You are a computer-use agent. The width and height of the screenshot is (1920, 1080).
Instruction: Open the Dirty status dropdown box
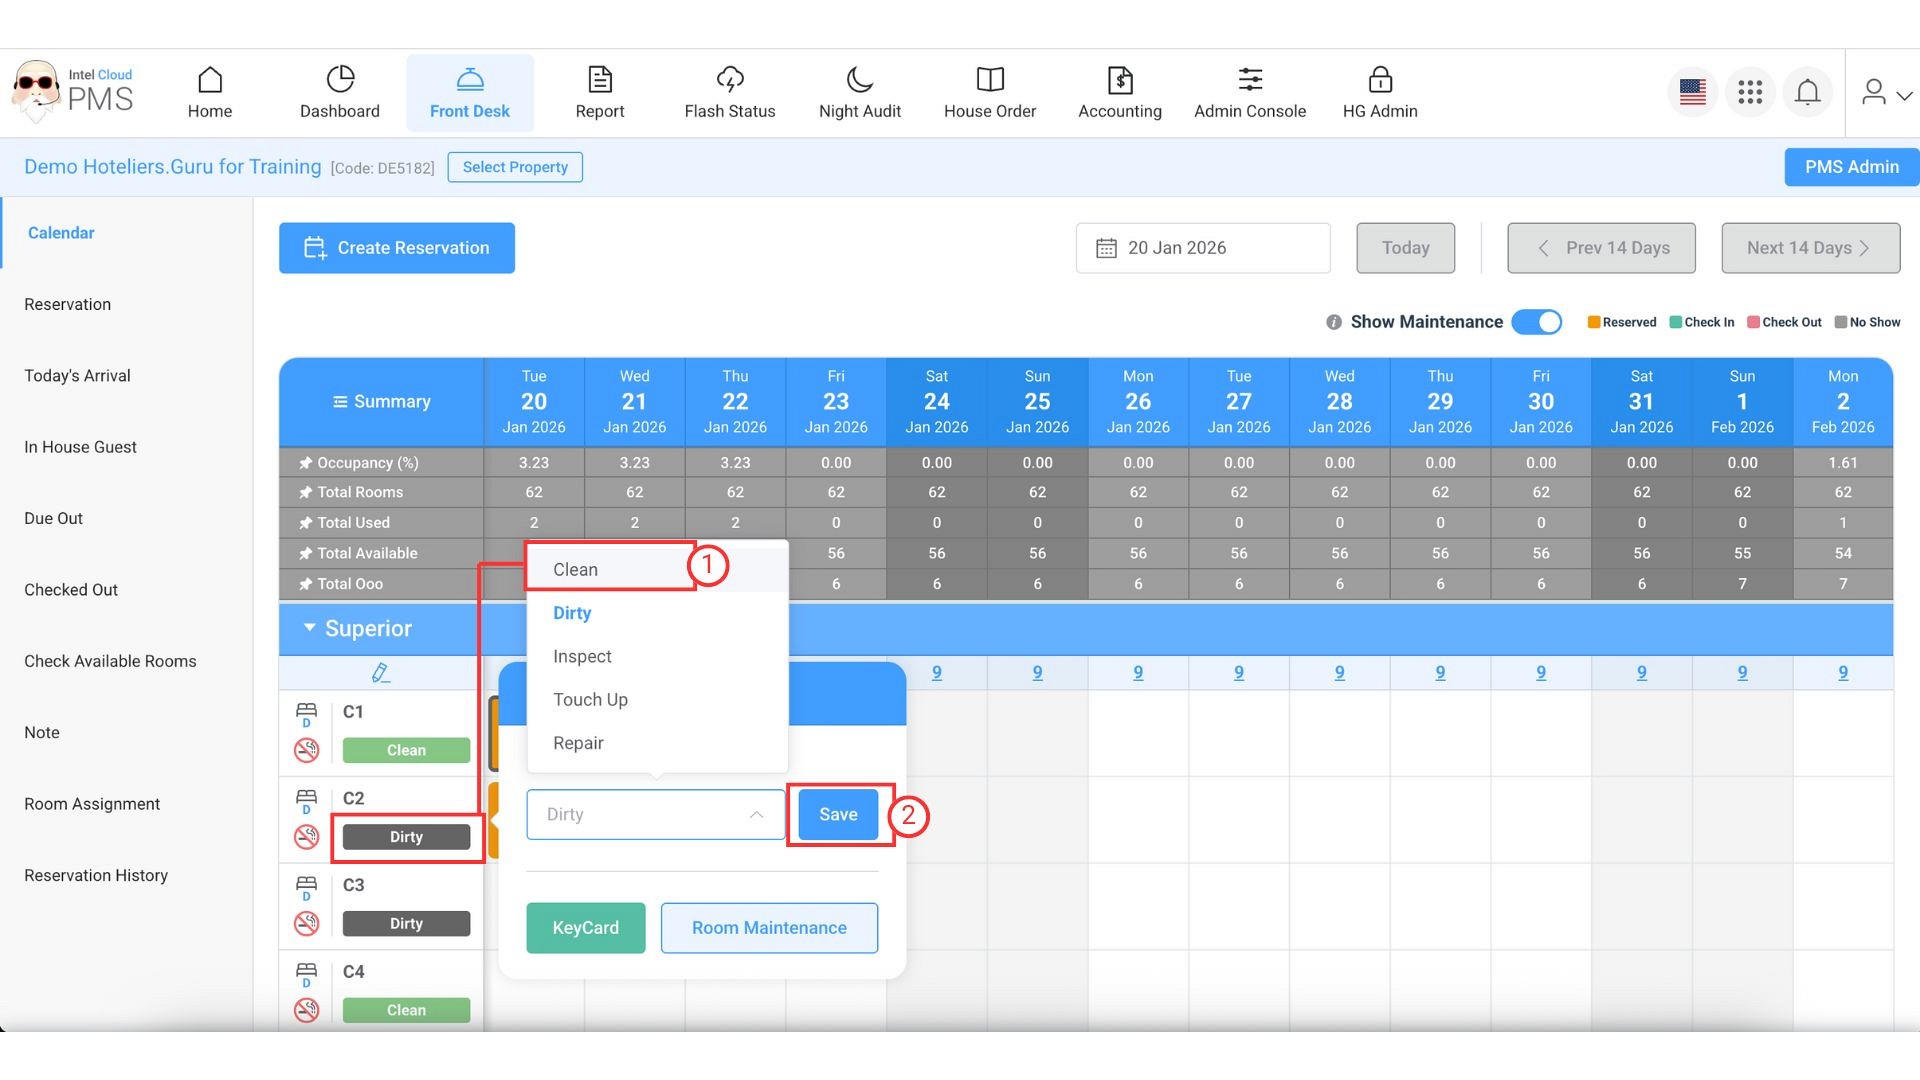pyautogui.click(x=655, y=814)
